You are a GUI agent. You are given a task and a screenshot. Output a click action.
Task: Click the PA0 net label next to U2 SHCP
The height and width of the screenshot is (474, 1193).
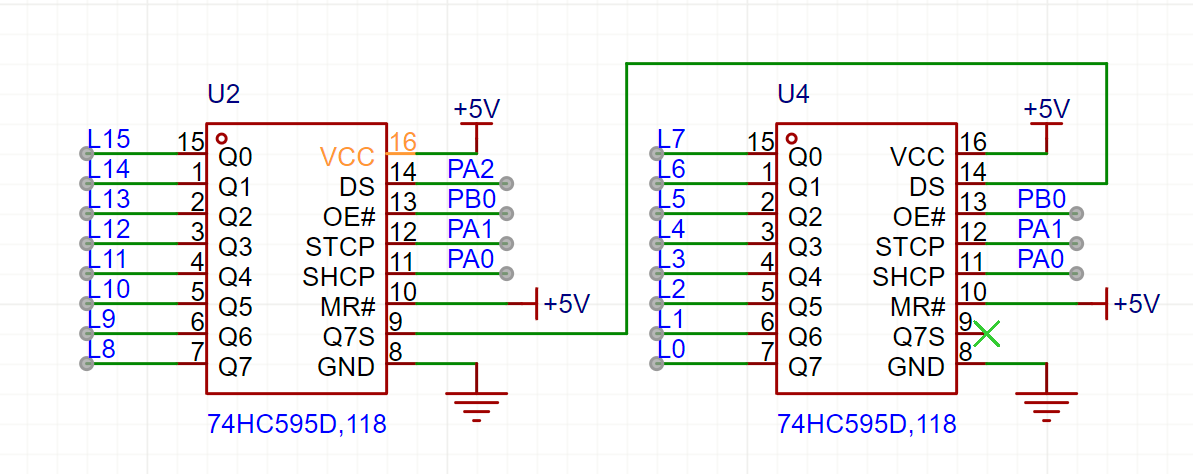point(470,260)
